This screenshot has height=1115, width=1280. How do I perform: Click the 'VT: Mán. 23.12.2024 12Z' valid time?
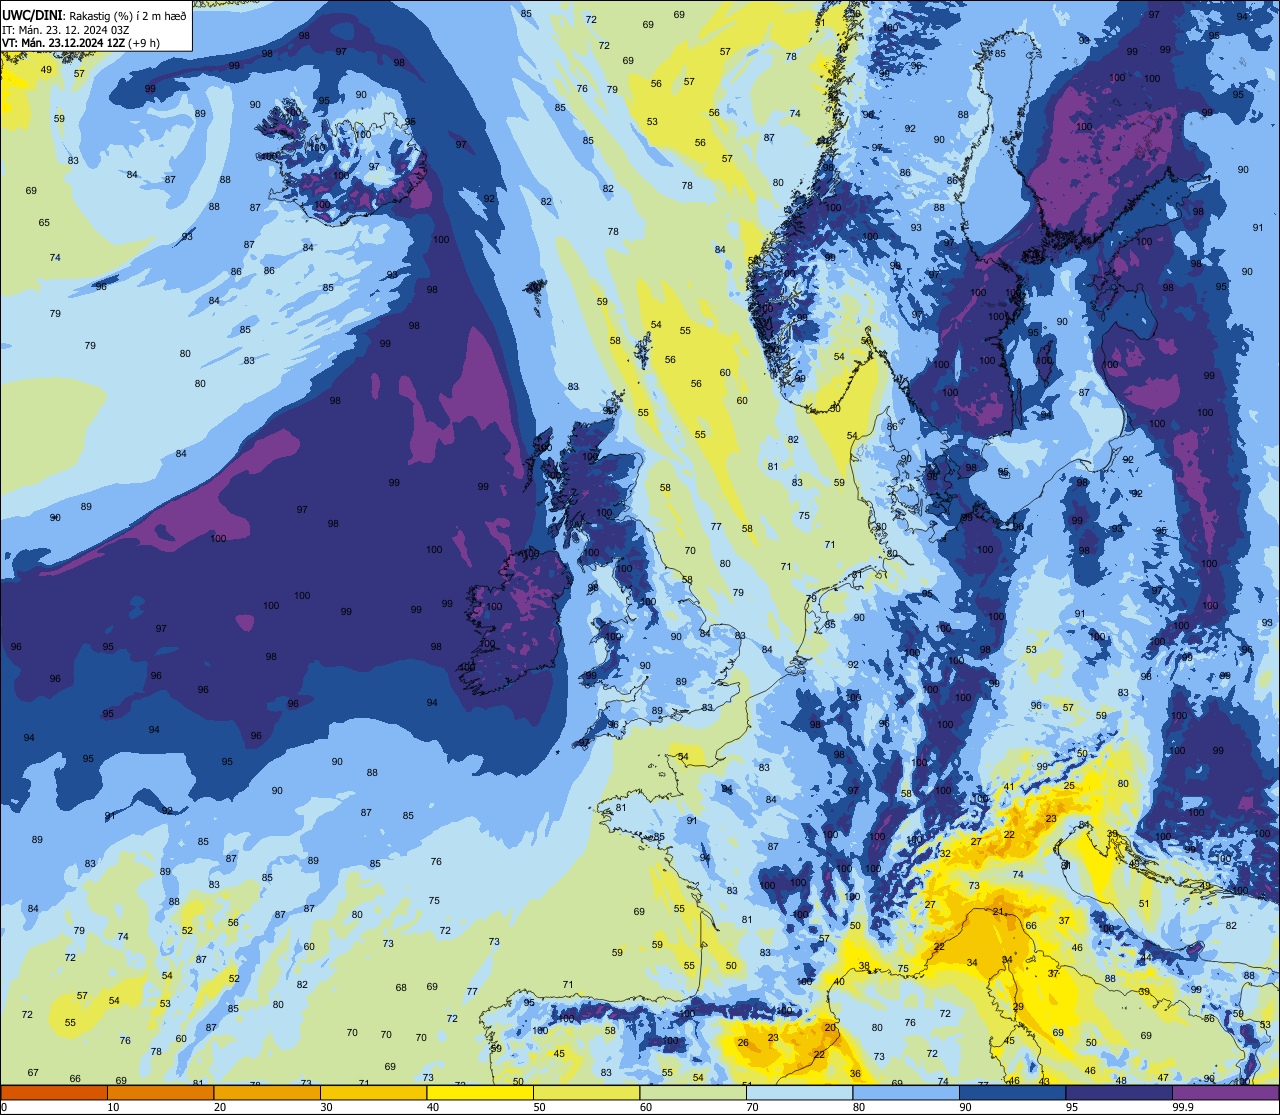point(64,43)
